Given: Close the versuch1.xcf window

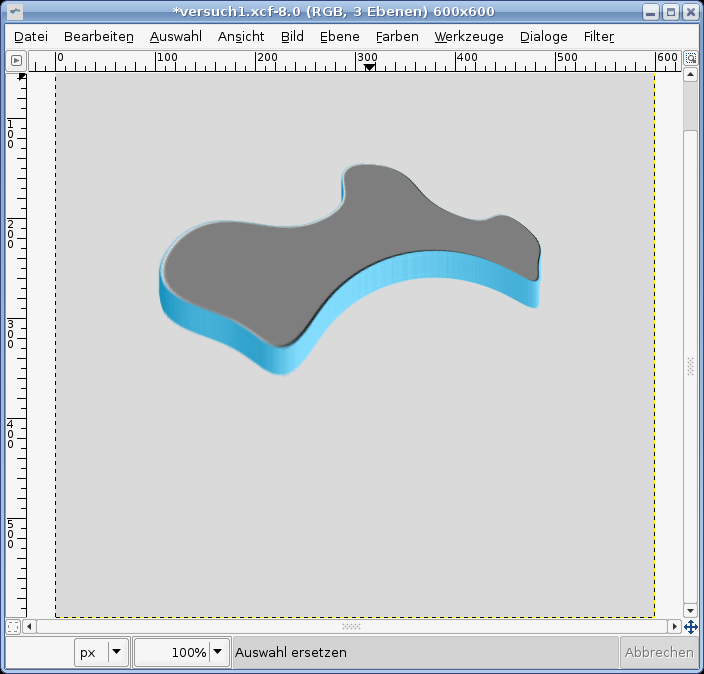Looking at the screenshot, I should point(691,12).
